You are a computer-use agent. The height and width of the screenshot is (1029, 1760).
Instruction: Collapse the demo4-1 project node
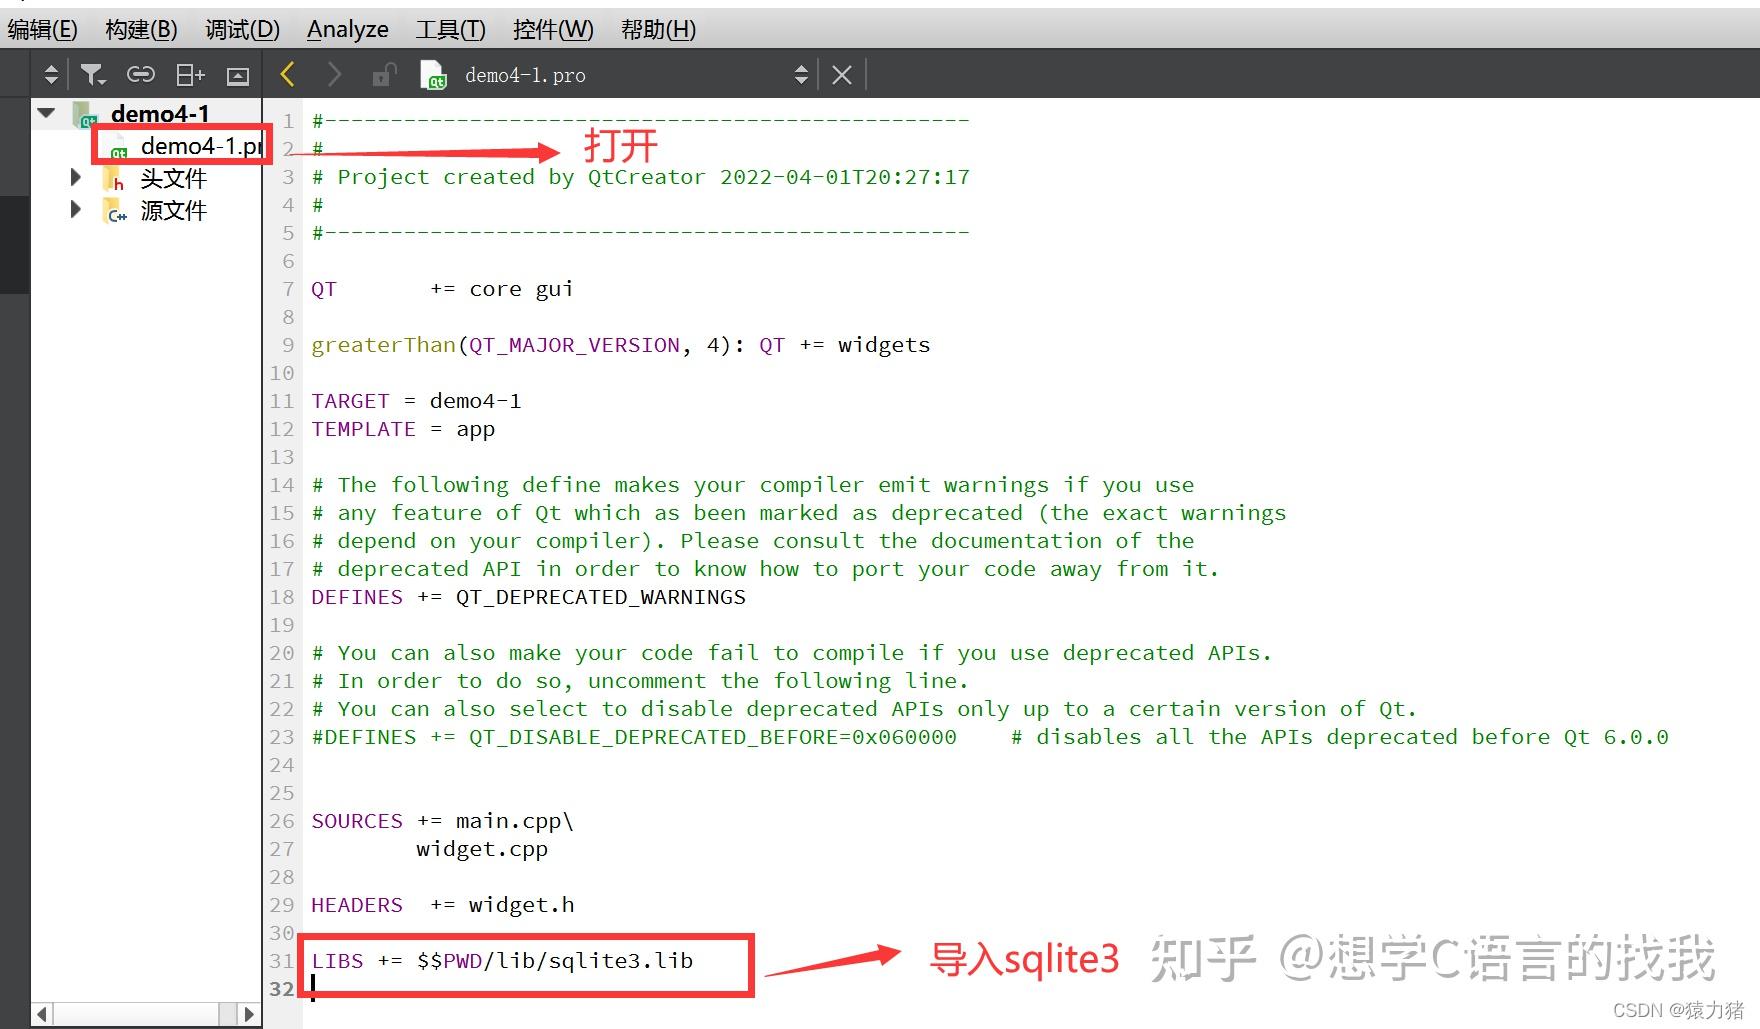click(x=46, y=113)
